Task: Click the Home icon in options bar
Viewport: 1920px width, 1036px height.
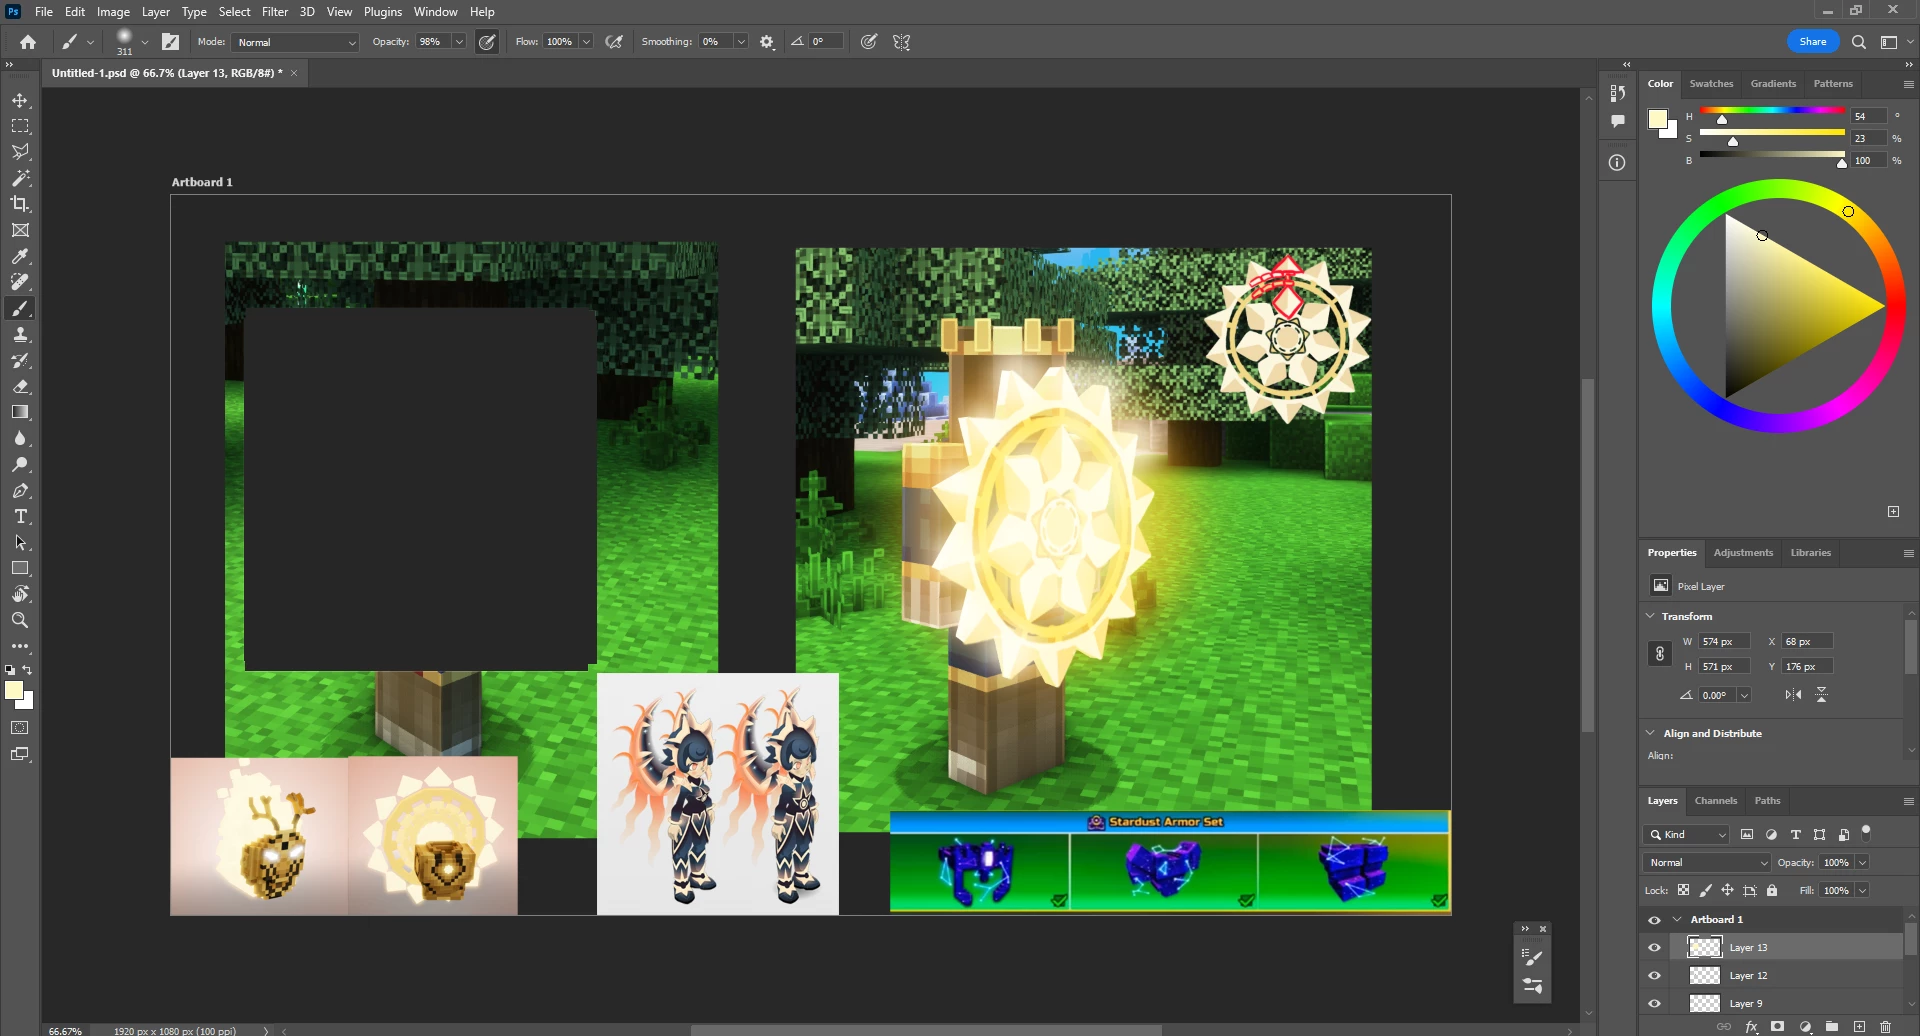Action: tap(28, 42)
